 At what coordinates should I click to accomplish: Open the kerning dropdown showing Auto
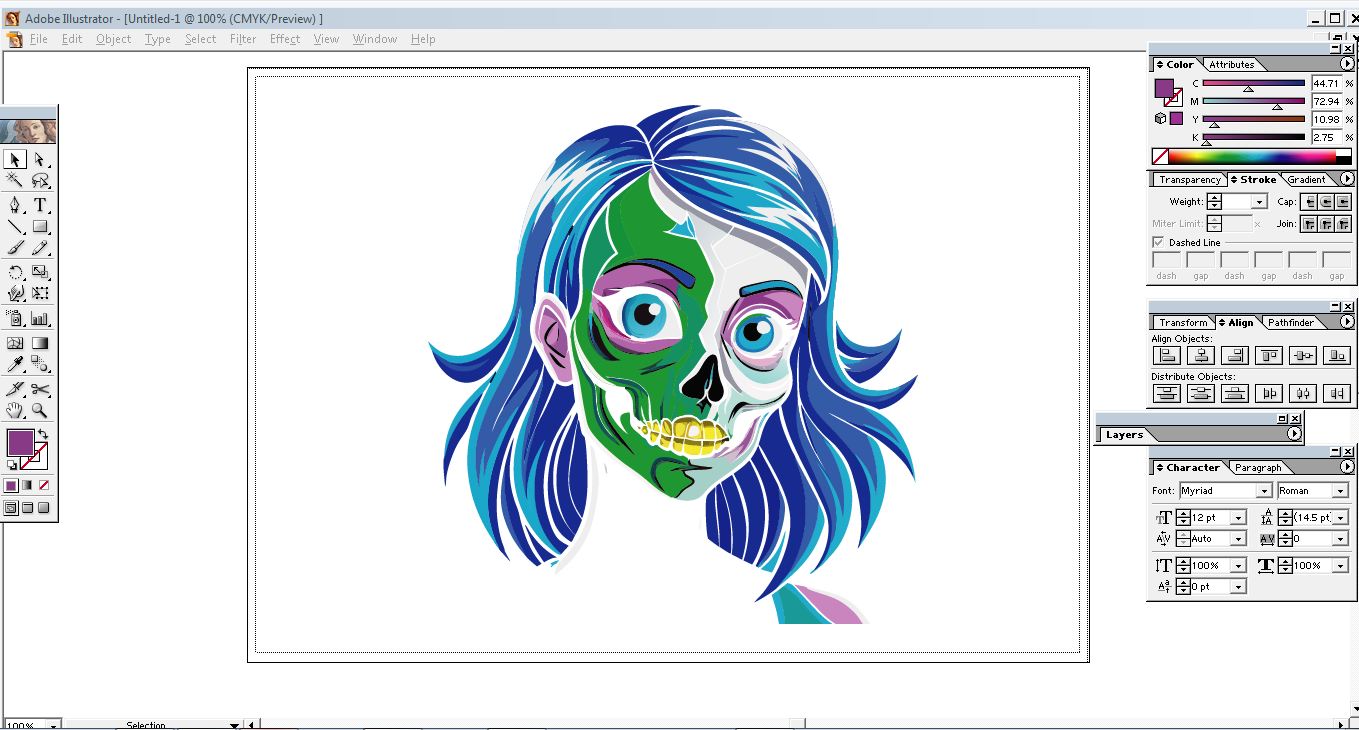click(1239, 539)
